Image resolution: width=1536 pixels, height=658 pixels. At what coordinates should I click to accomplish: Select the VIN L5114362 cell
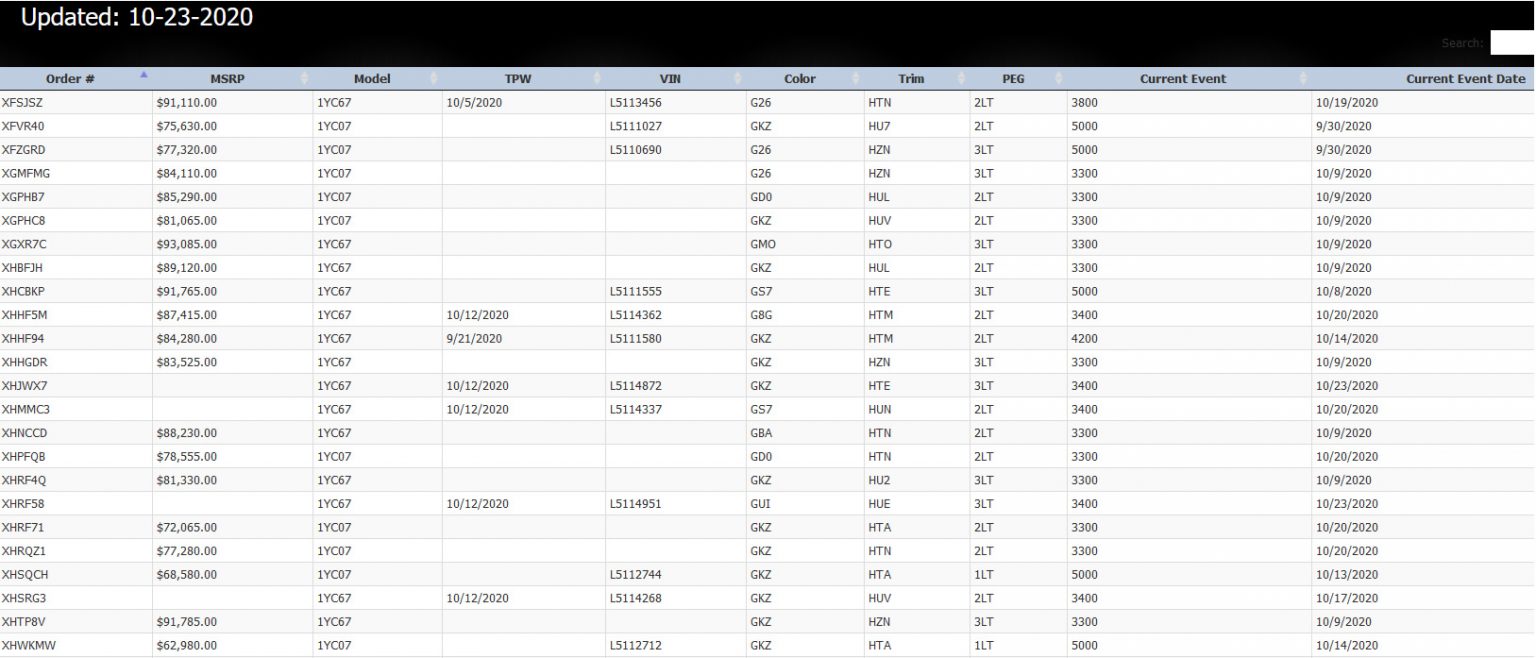click(635, 315)
